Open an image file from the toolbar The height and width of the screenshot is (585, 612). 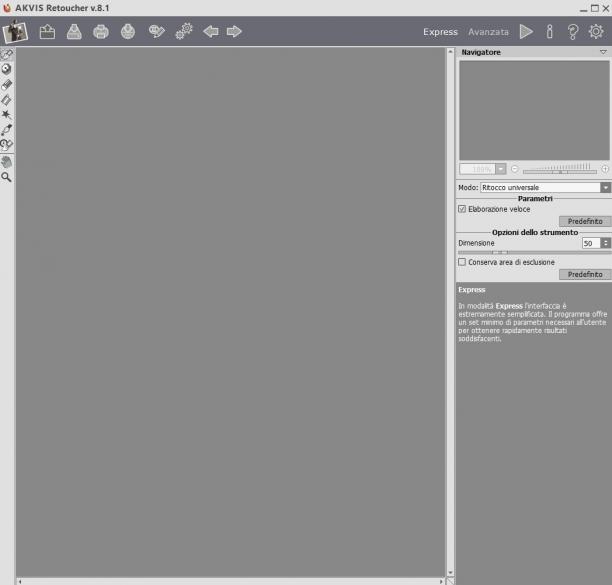click(47, 32)
